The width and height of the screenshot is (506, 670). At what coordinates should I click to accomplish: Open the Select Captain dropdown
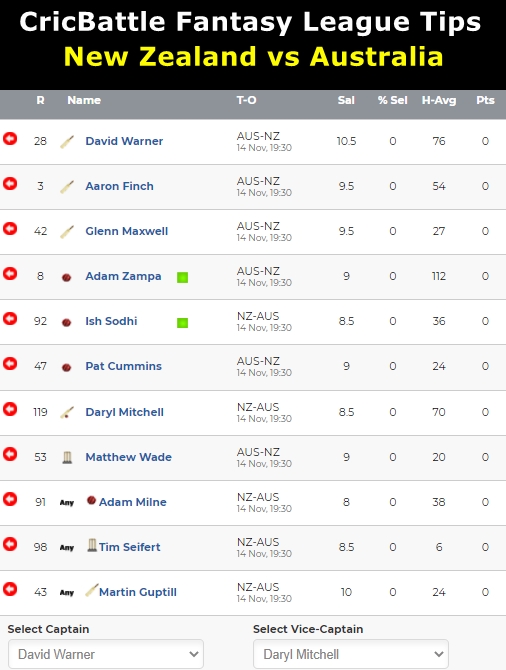pyautogui.click(x=106, y=654)
